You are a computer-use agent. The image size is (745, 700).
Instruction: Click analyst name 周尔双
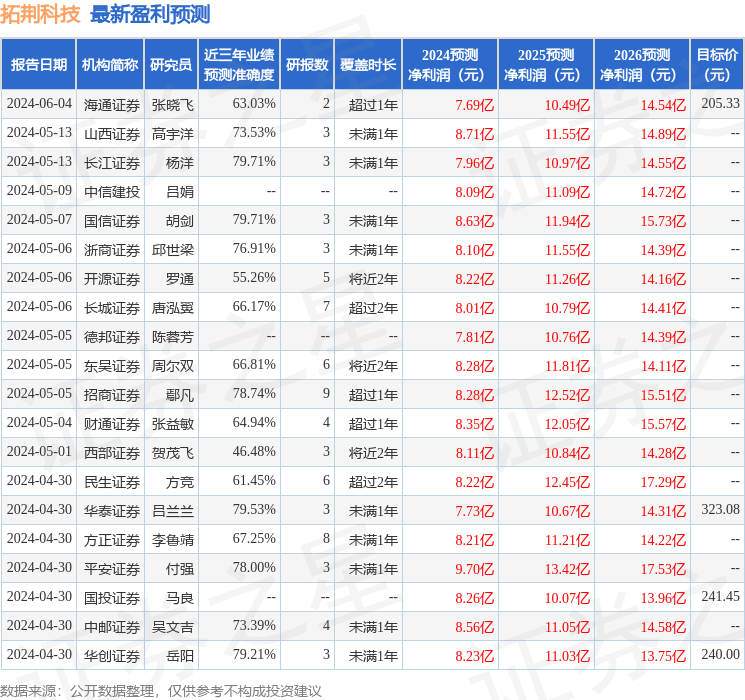tap(172, 366)
